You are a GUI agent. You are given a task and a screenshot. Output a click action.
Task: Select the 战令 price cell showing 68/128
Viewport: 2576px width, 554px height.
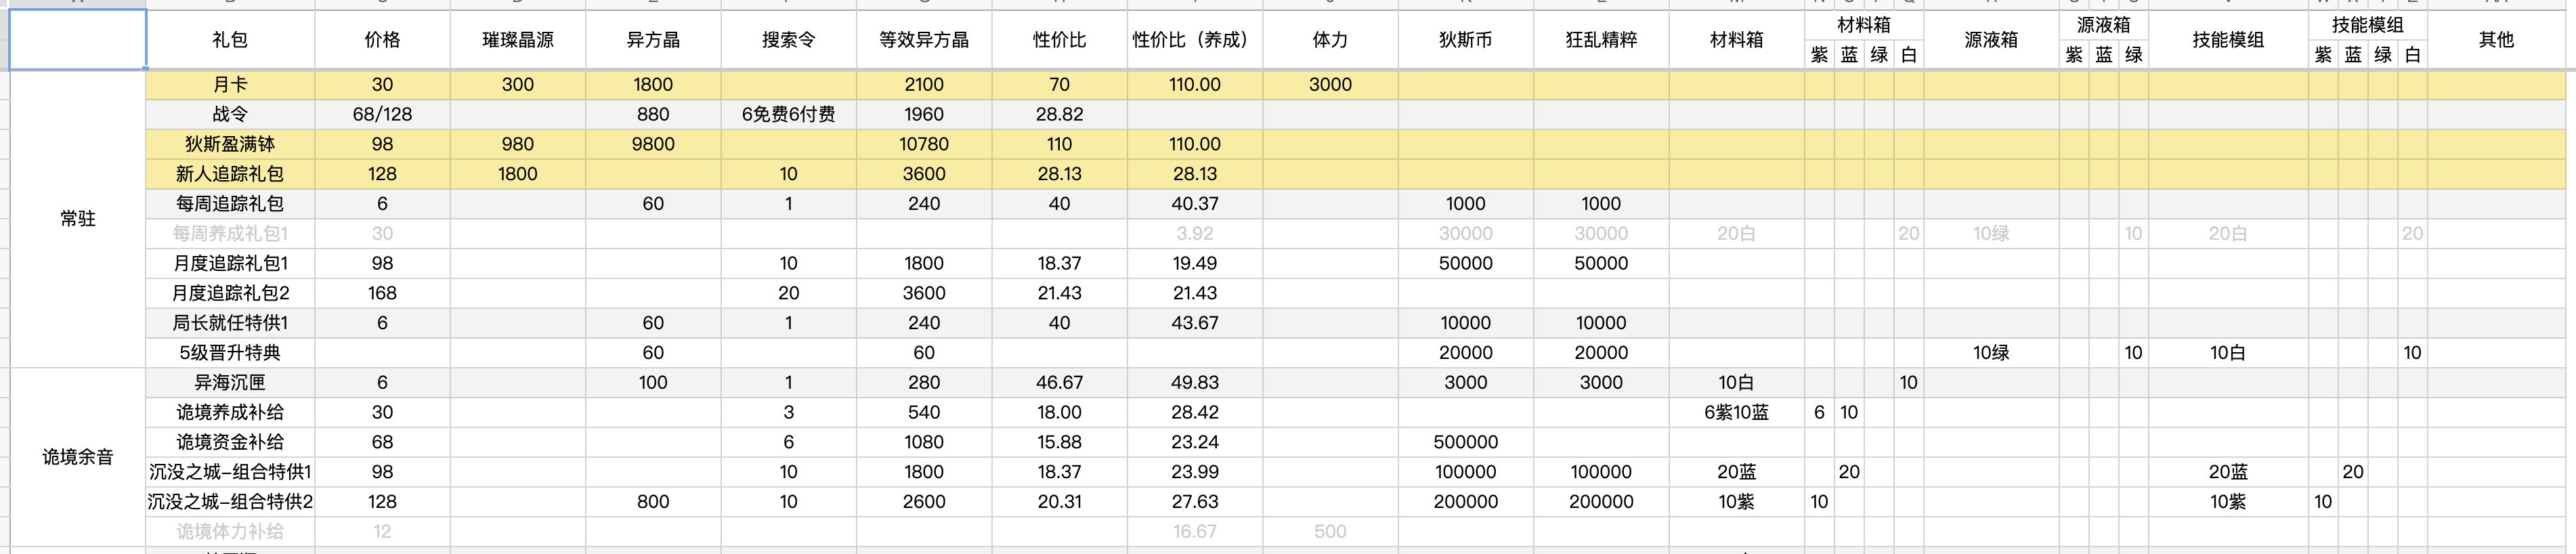point(382,114)
